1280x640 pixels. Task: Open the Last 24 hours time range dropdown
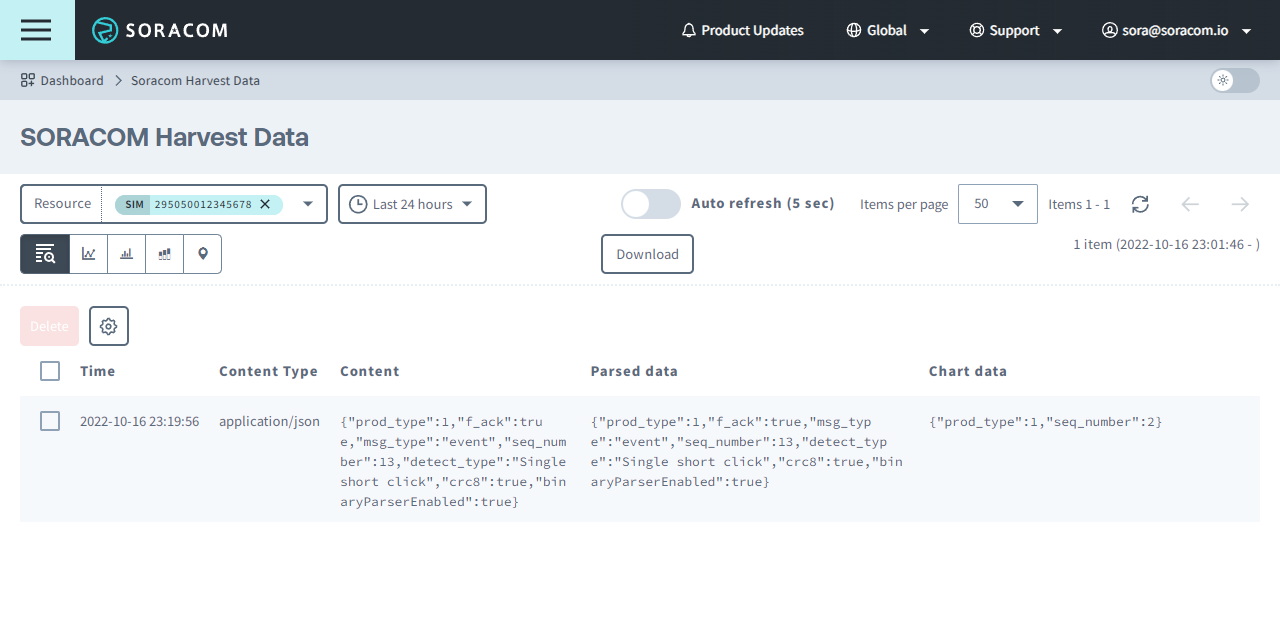point(412,204)
